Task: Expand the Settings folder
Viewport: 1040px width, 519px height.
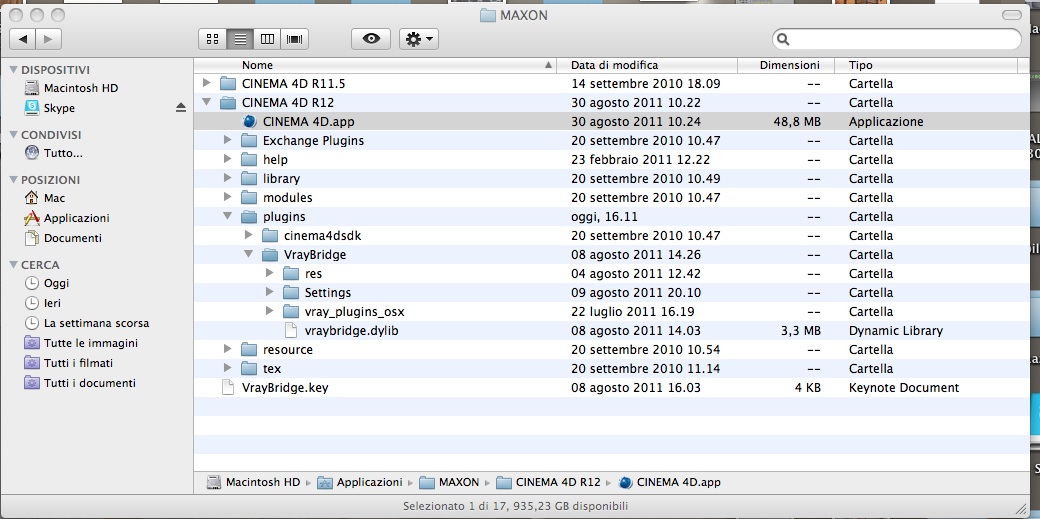Action: tap(269, 292)
